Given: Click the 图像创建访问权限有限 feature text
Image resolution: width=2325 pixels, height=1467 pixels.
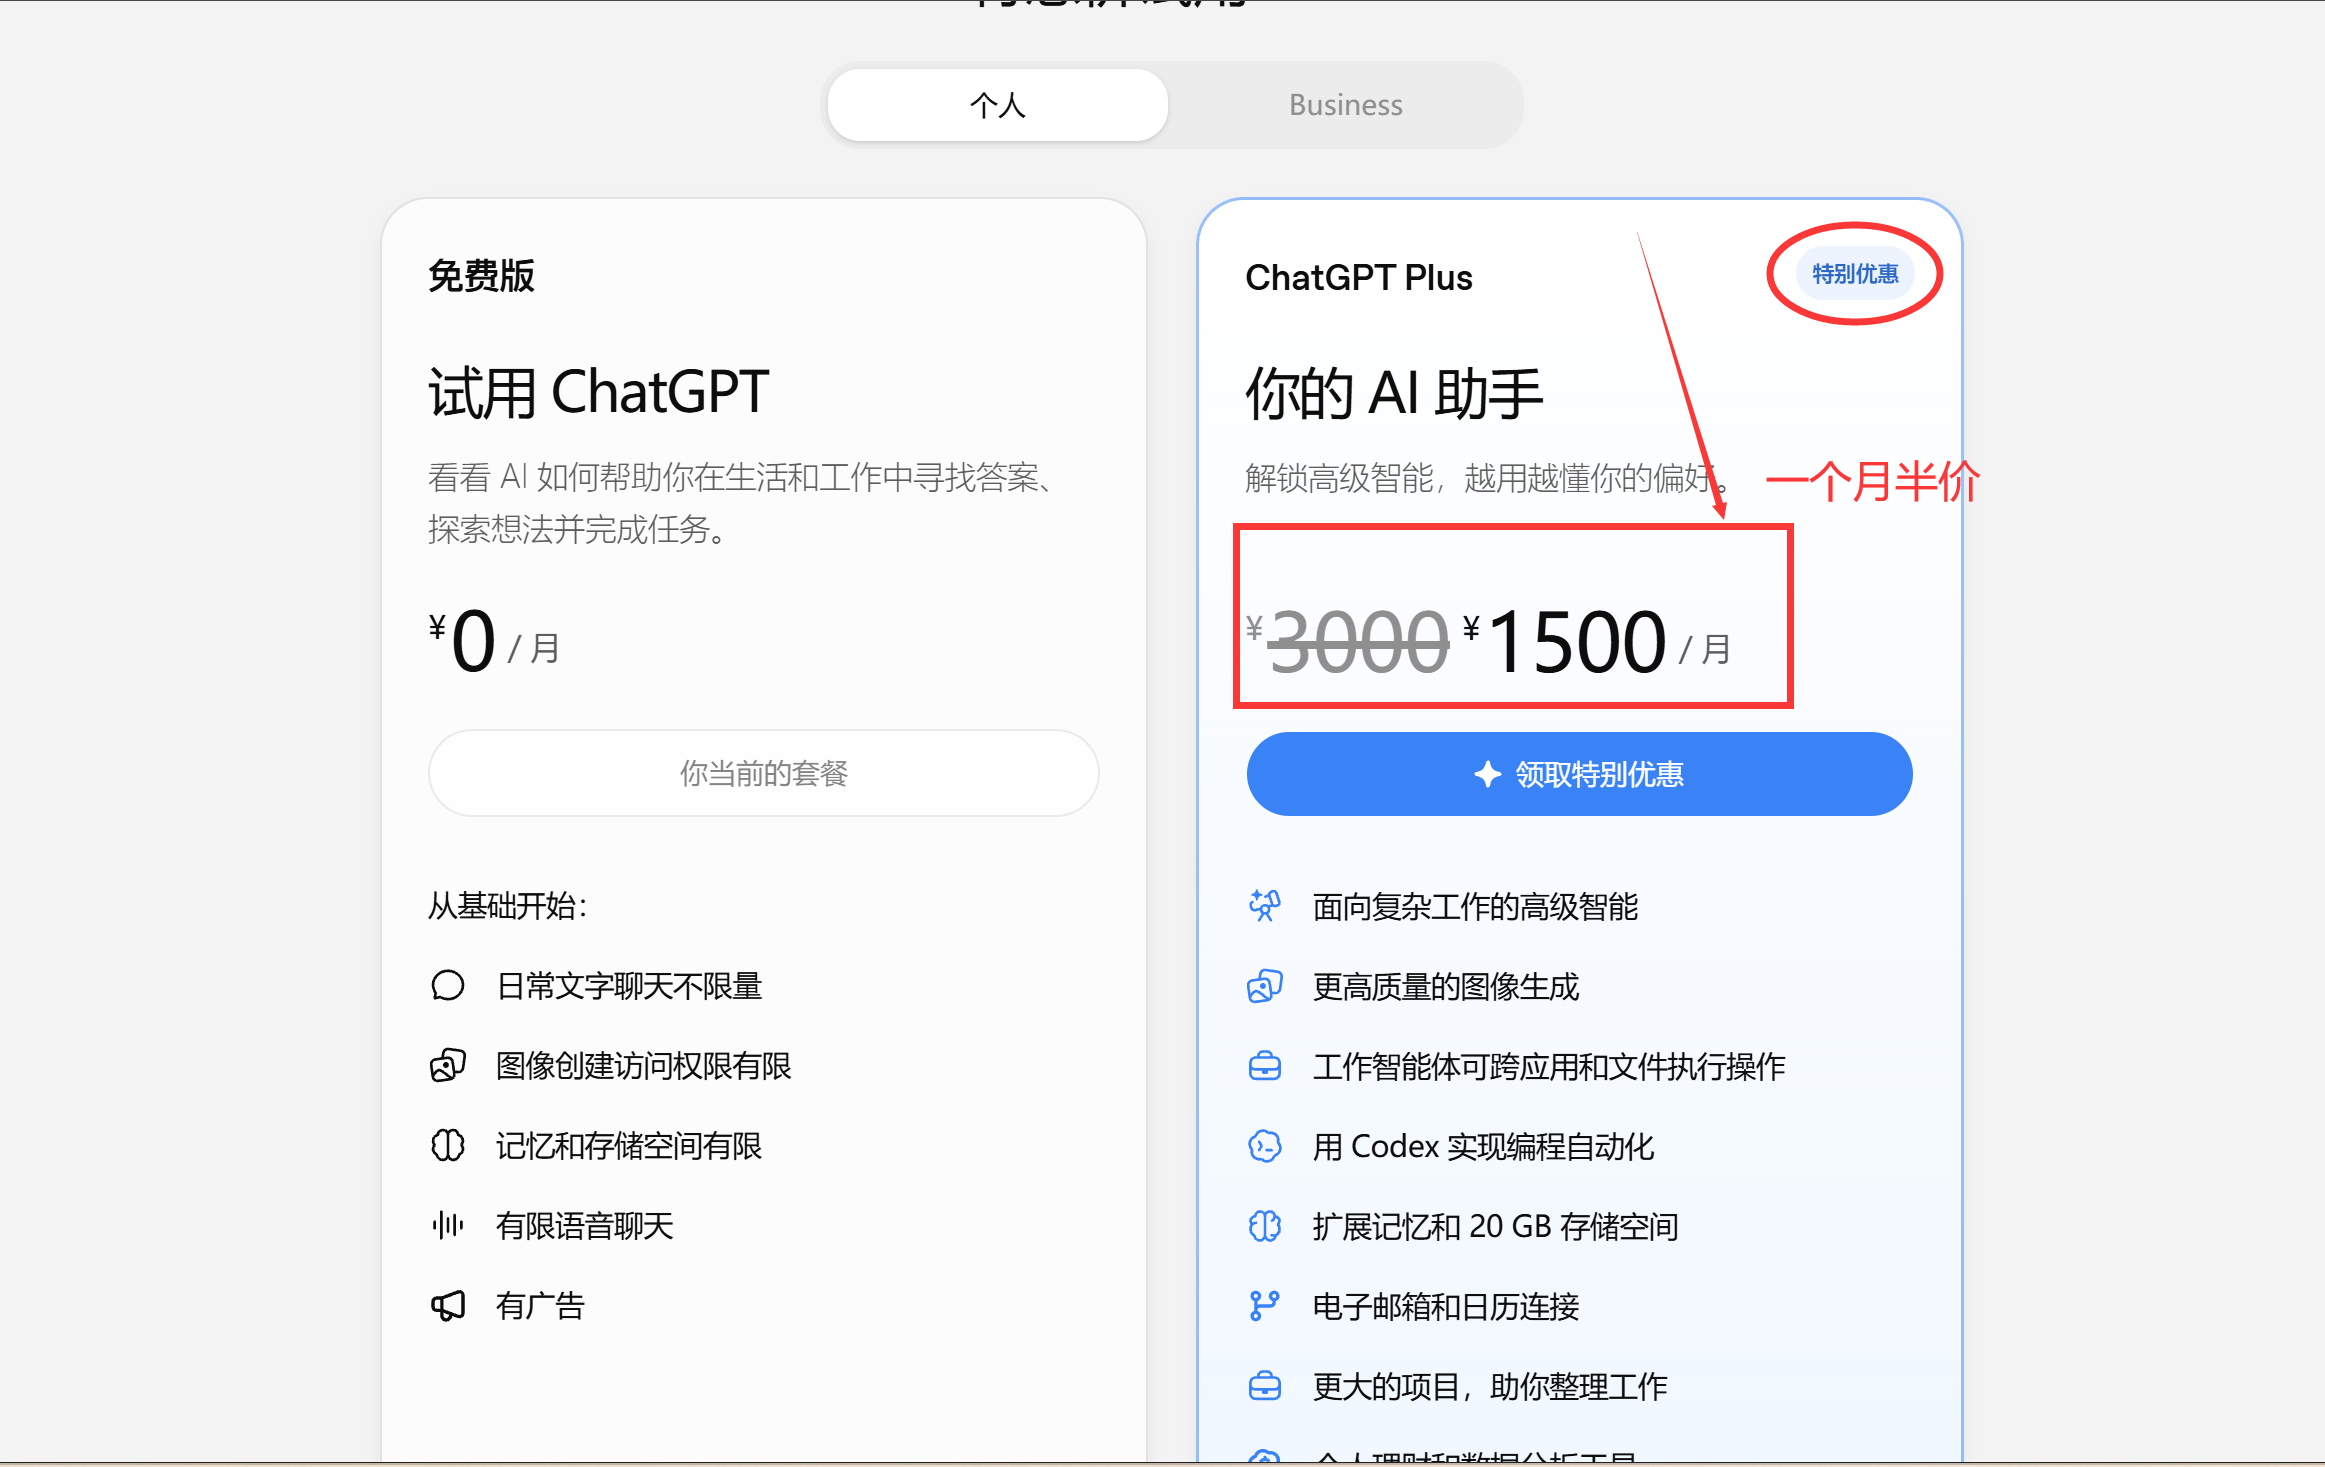Looking at the screenshot, I should (644, 1066).
